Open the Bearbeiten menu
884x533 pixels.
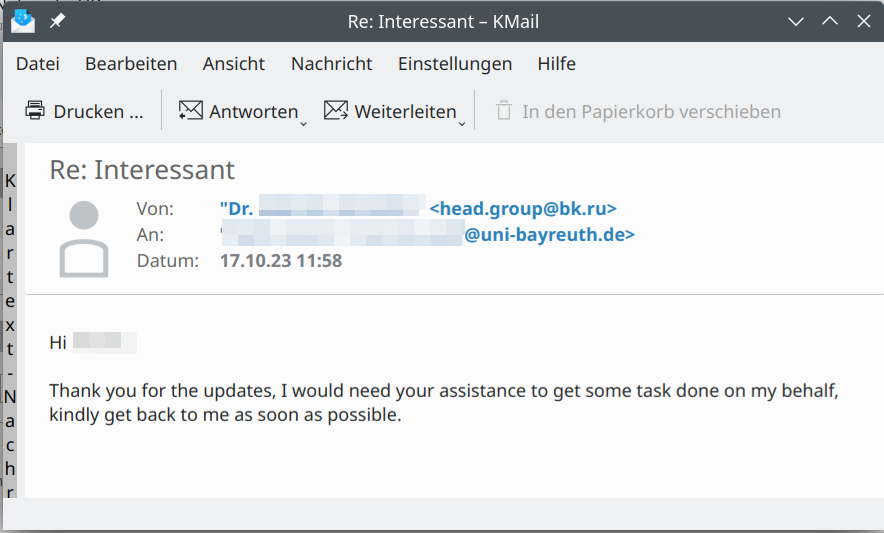(x=131, y=64)
